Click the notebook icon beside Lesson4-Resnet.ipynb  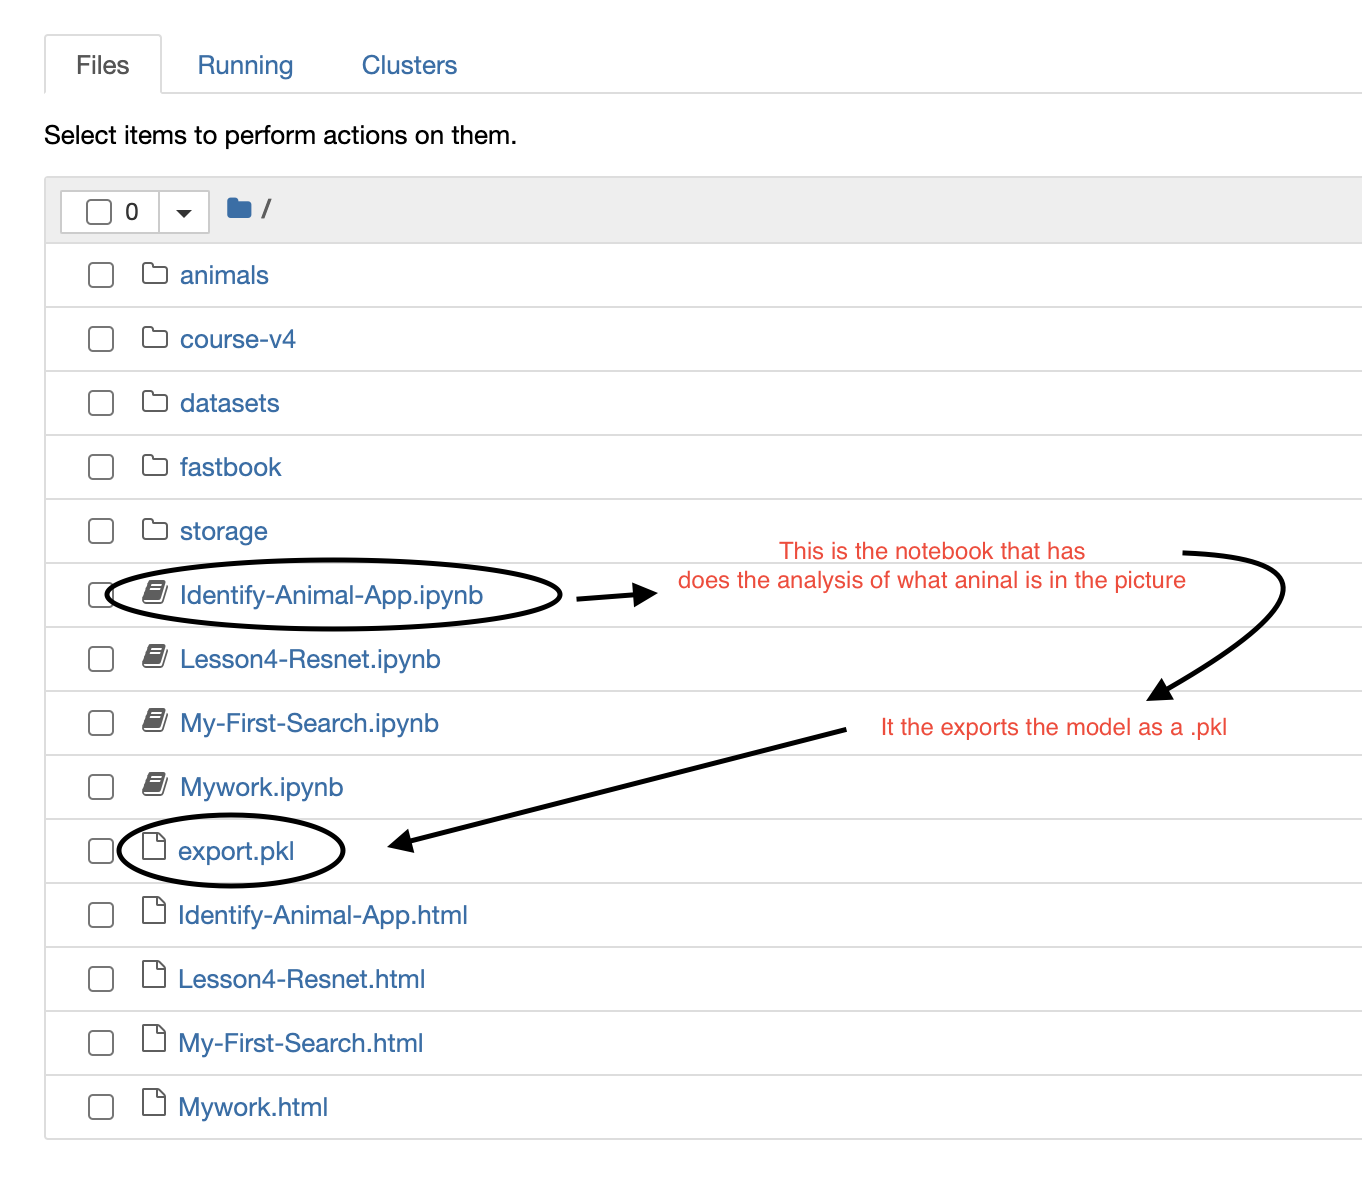[155, 656]
